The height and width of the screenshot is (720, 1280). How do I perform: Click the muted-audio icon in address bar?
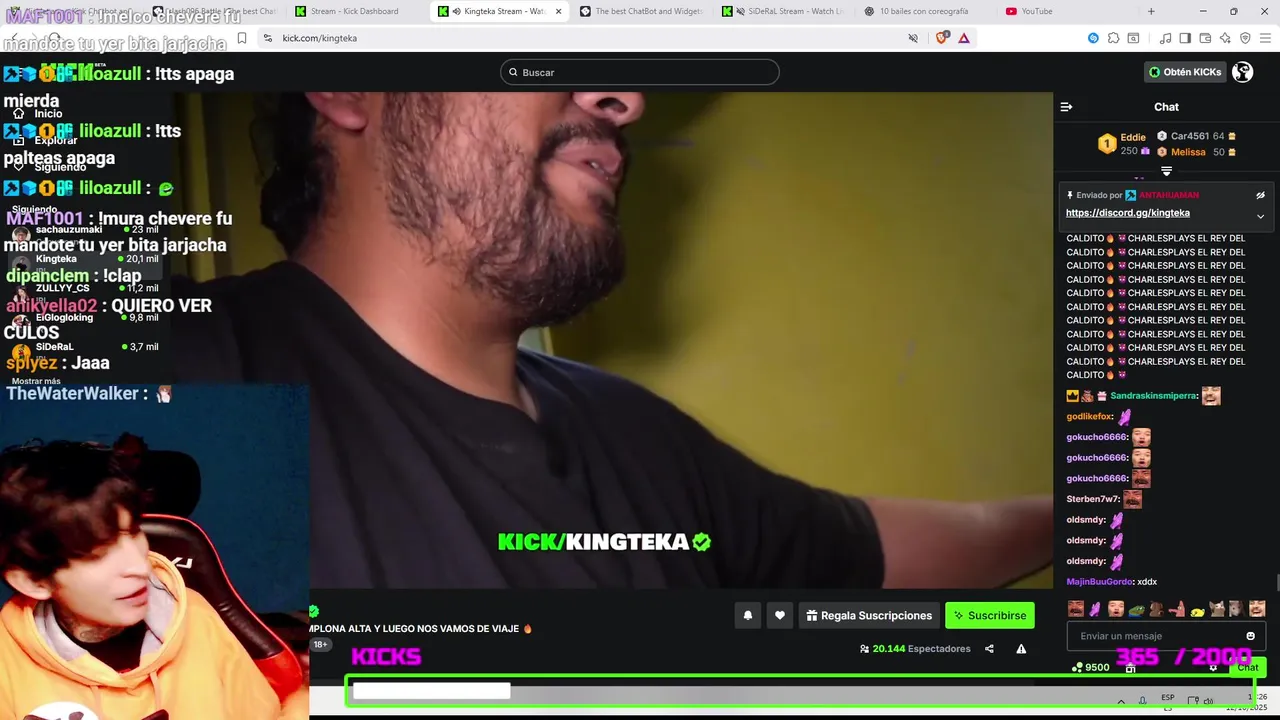pyautogui.click(x=913, y=38)
